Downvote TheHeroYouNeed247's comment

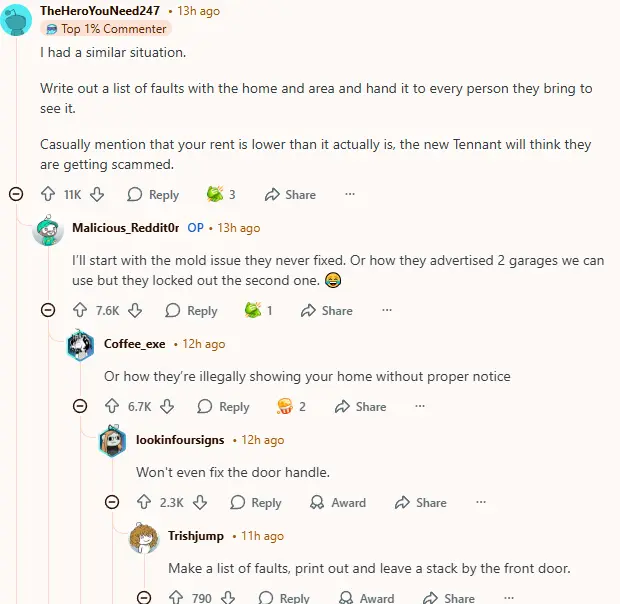(97, 195)
